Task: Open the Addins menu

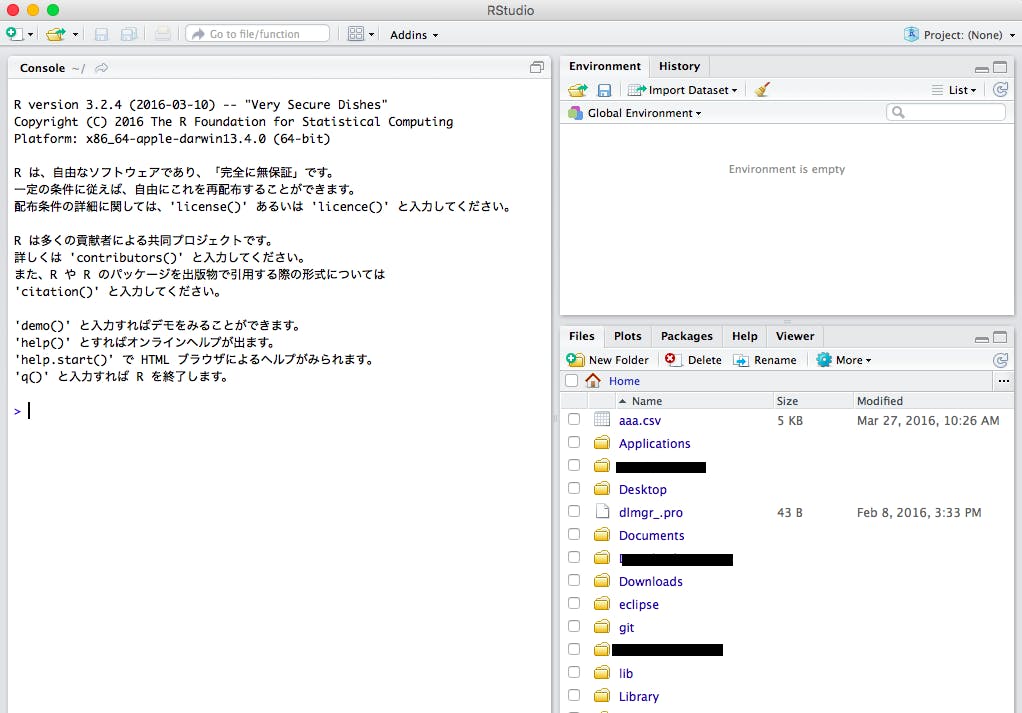Action: (x=413, y=34)
